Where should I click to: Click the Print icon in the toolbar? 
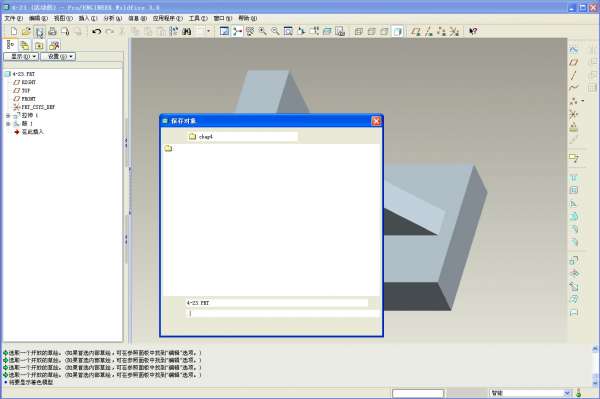click(52, 31)
